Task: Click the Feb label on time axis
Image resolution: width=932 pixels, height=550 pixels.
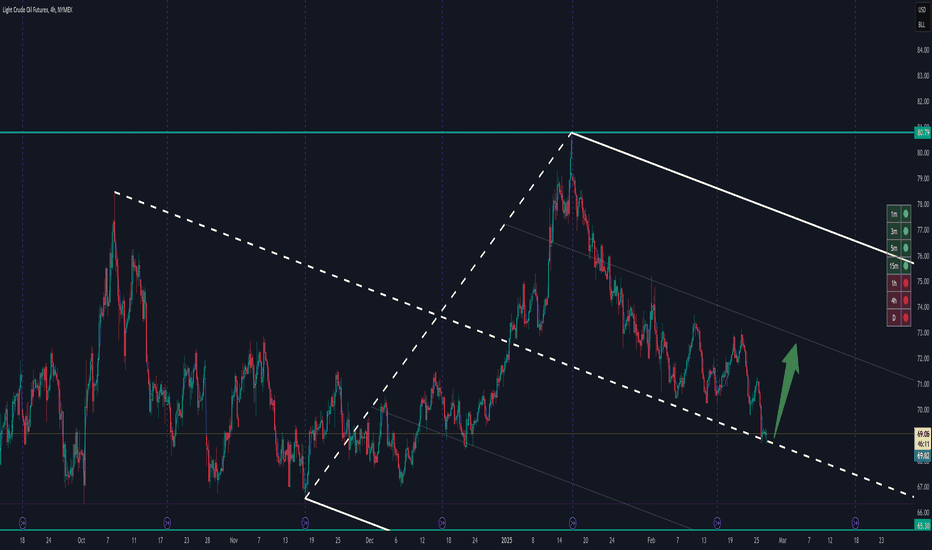Action: (651, 540)
